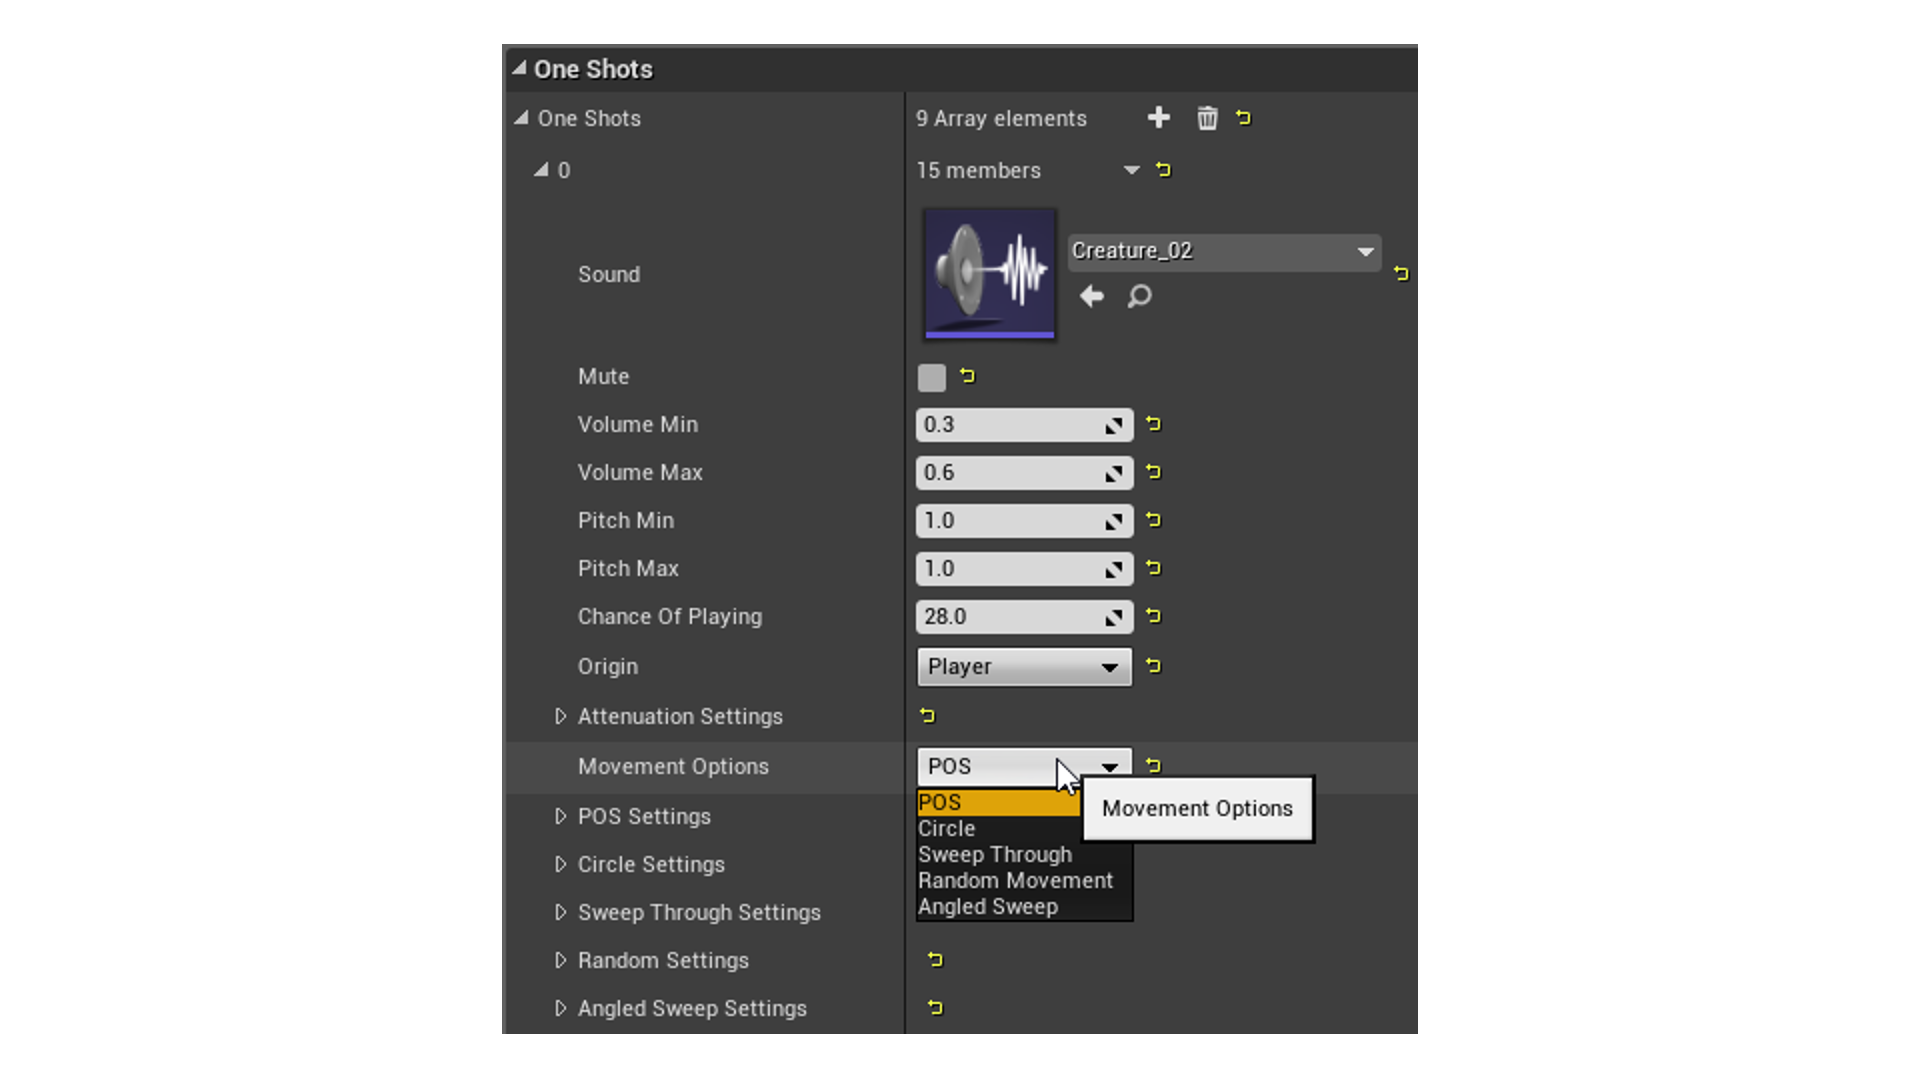
Task: Collapse array element 0
Action: coord(541,170)
